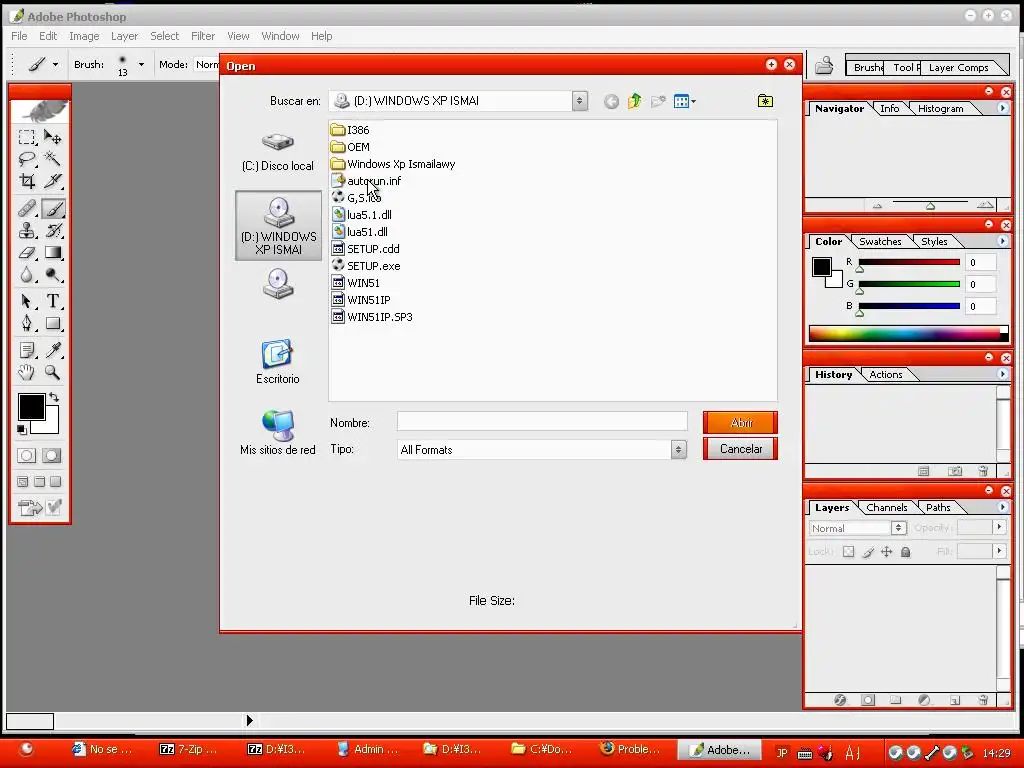Select the Blur tool
Screen dimensions: 1024x768
pyautogui.click(x=27, y=275)
